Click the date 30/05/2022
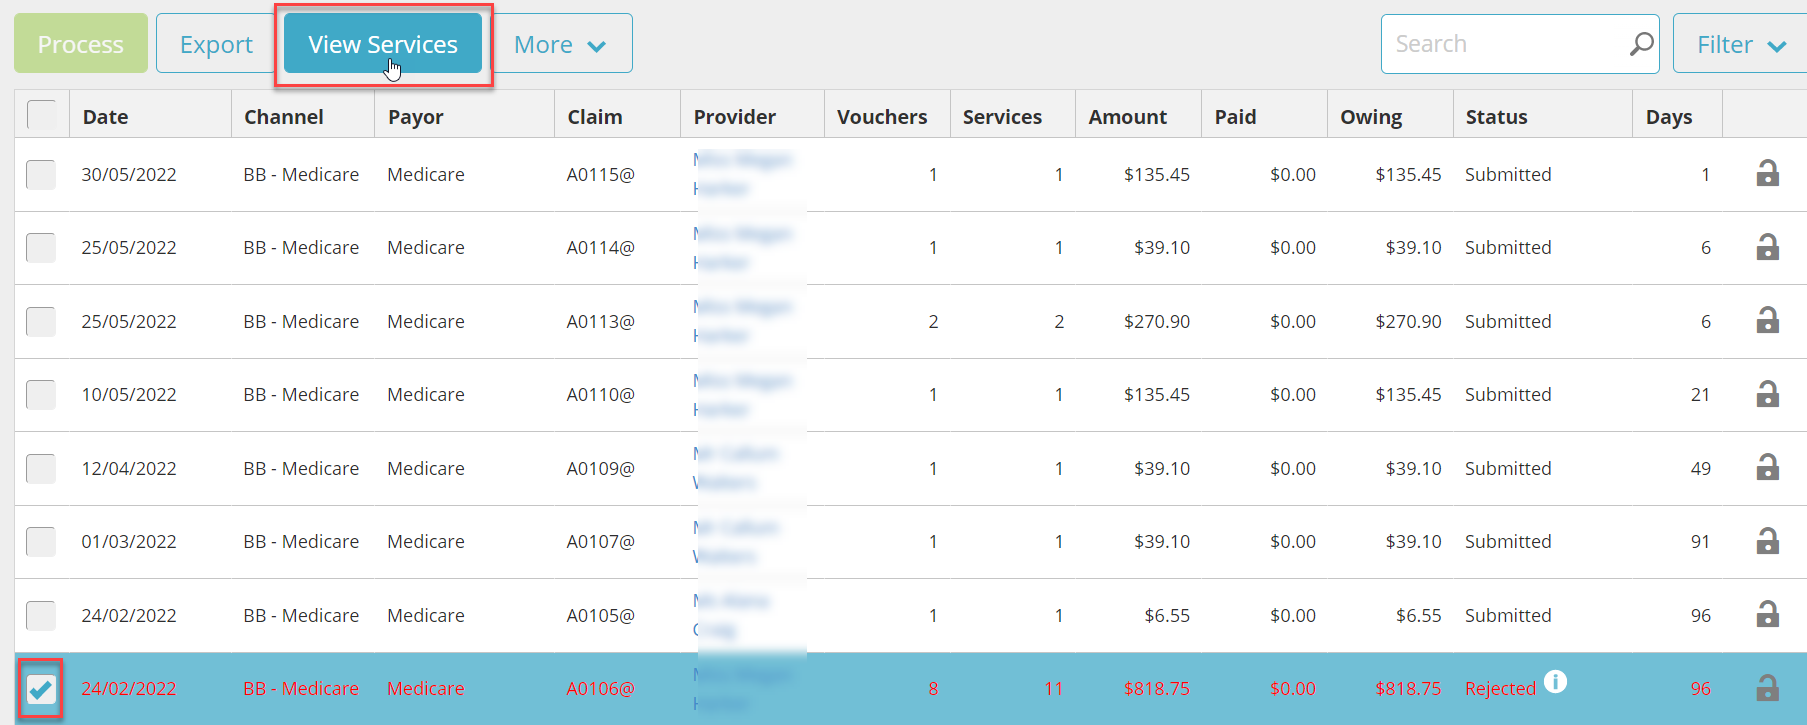This screenshot has width=1807, height=725. pos(129,174)
